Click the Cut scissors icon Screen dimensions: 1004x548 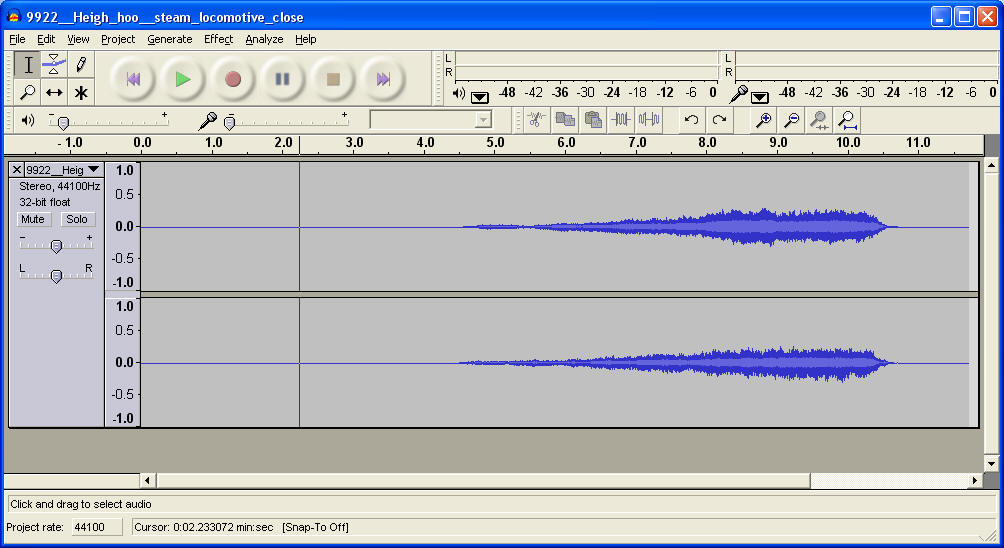536,120
